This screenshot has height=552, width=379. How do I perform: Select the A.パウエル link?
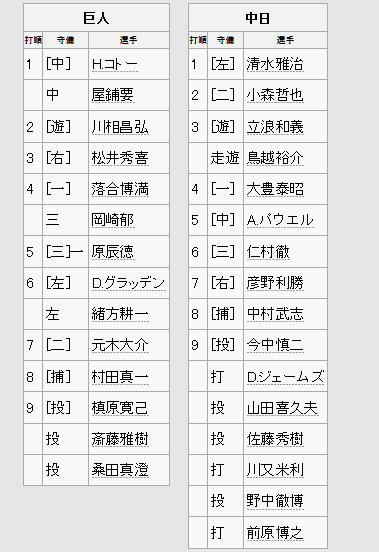(280, 220)
